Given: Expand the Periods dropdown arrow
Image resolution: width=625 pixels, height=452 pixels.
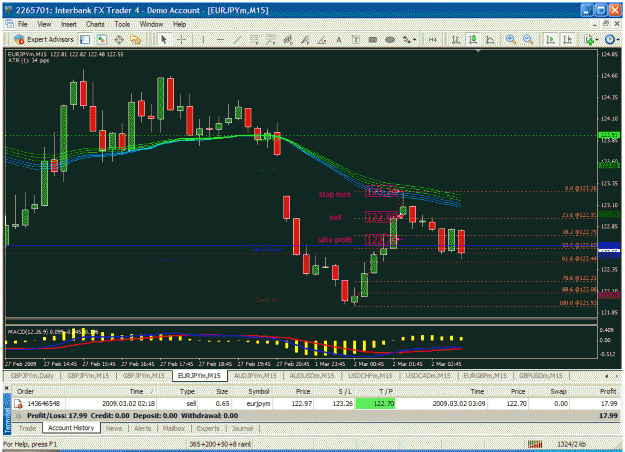Looking at the screenshot, I should coord(618,39).
